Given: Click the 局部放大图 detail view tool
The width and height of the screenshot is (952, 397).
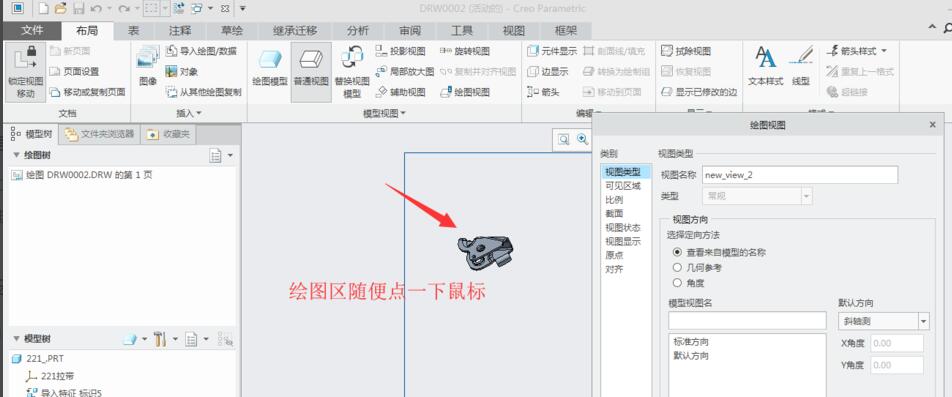Looking at the screenshot, I should pyautogui.click(x=404, y=72).
